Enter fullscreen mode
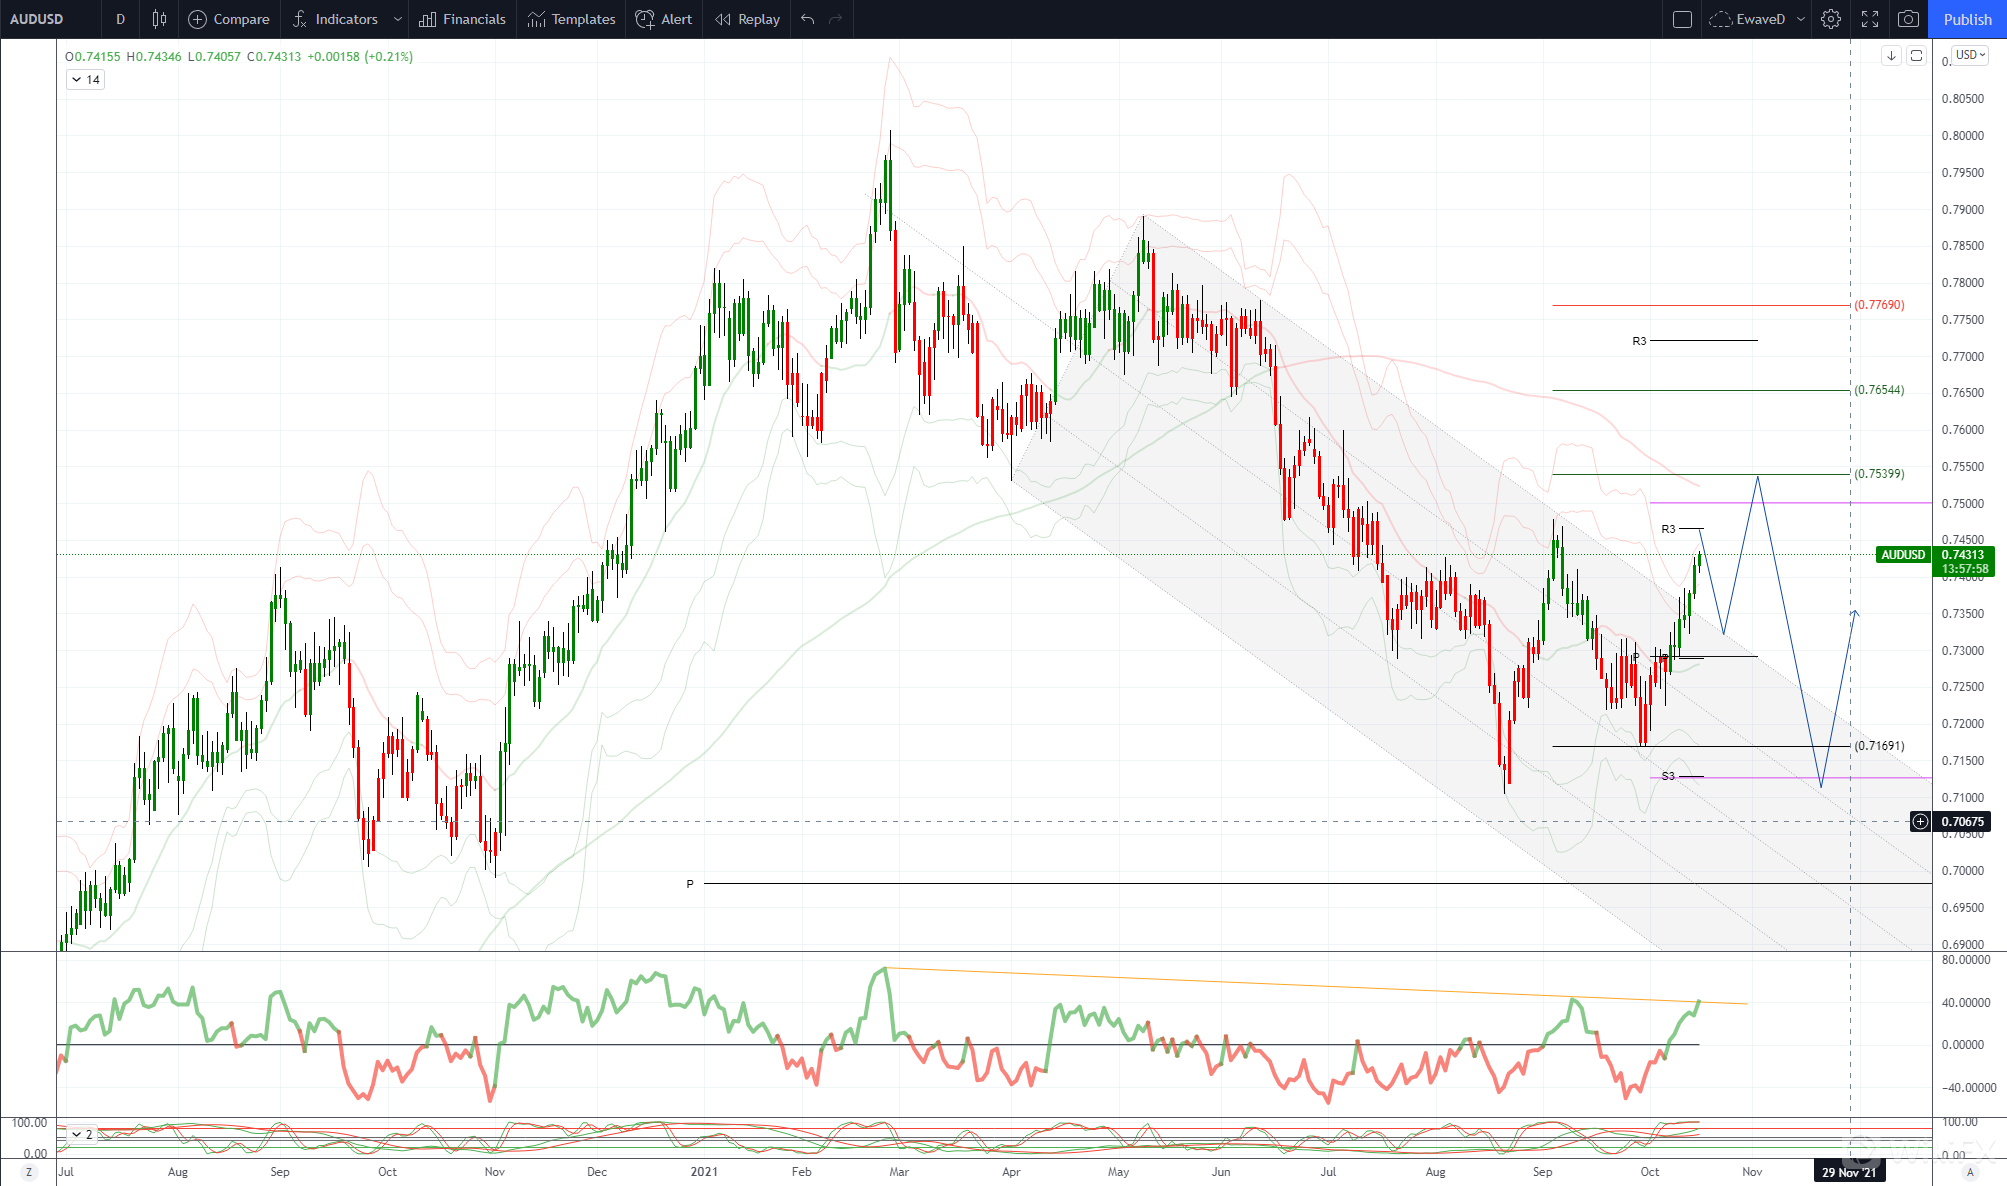Screen dimensions: 2007x1186 (x=1869, y=19)
